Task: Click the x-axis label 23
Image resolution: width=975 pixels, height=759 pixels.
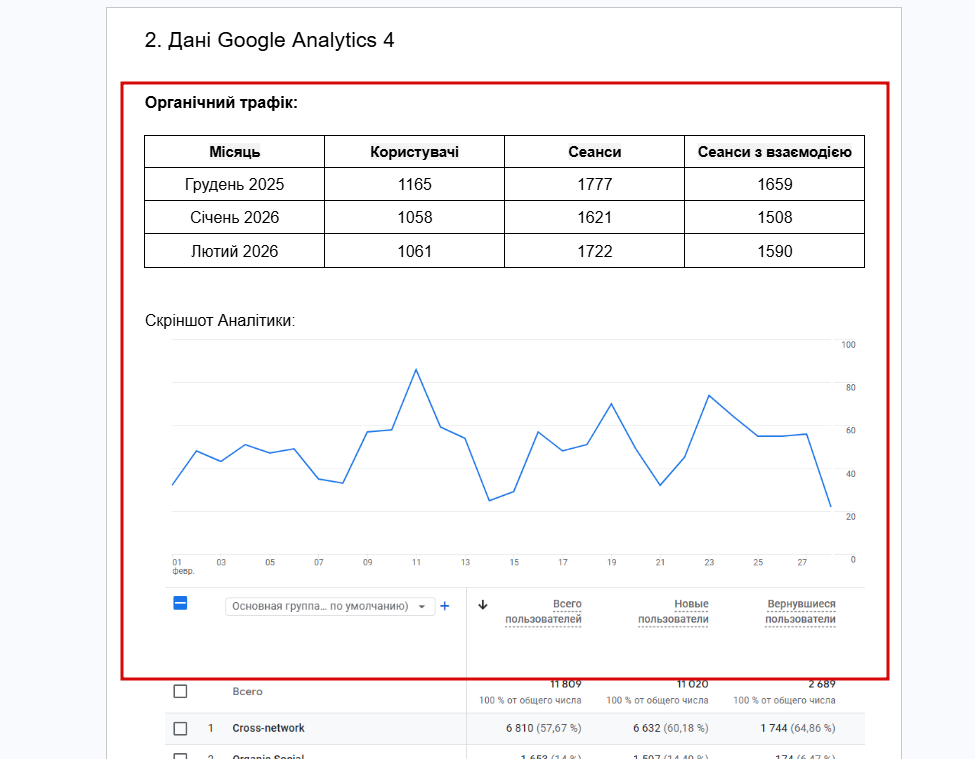Action: pos(709,562)
